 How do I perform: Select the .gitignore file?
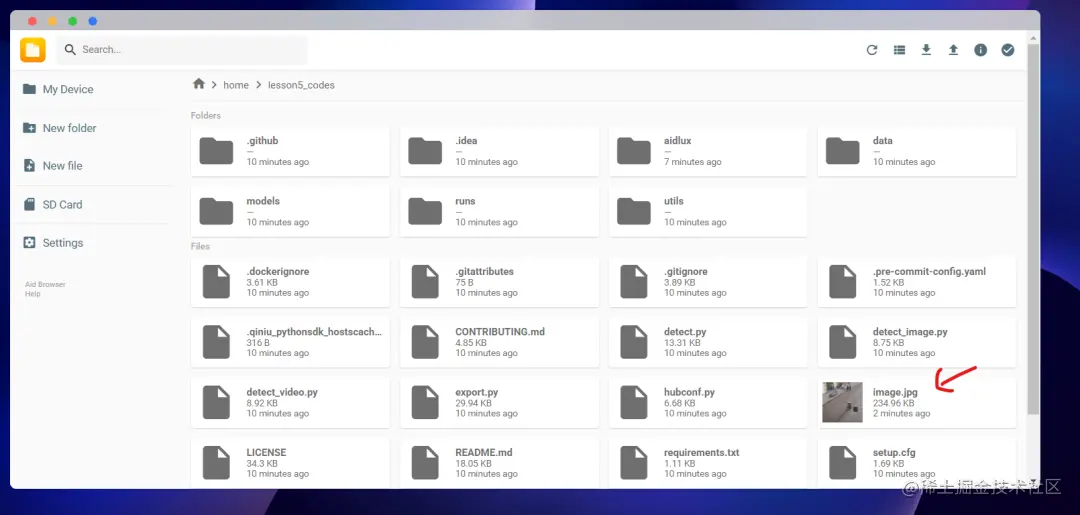point(708,282)
